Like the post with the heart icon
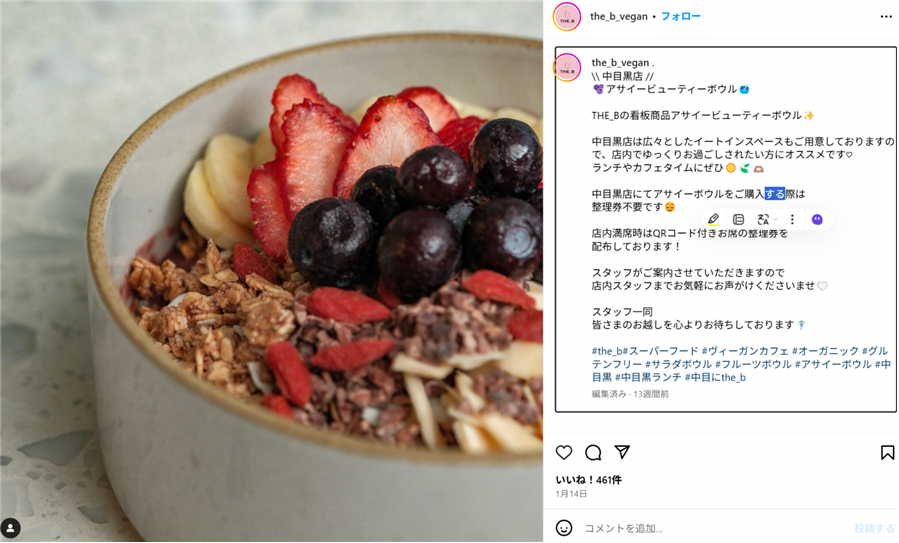The image size is (899, 543). (564, 452)
